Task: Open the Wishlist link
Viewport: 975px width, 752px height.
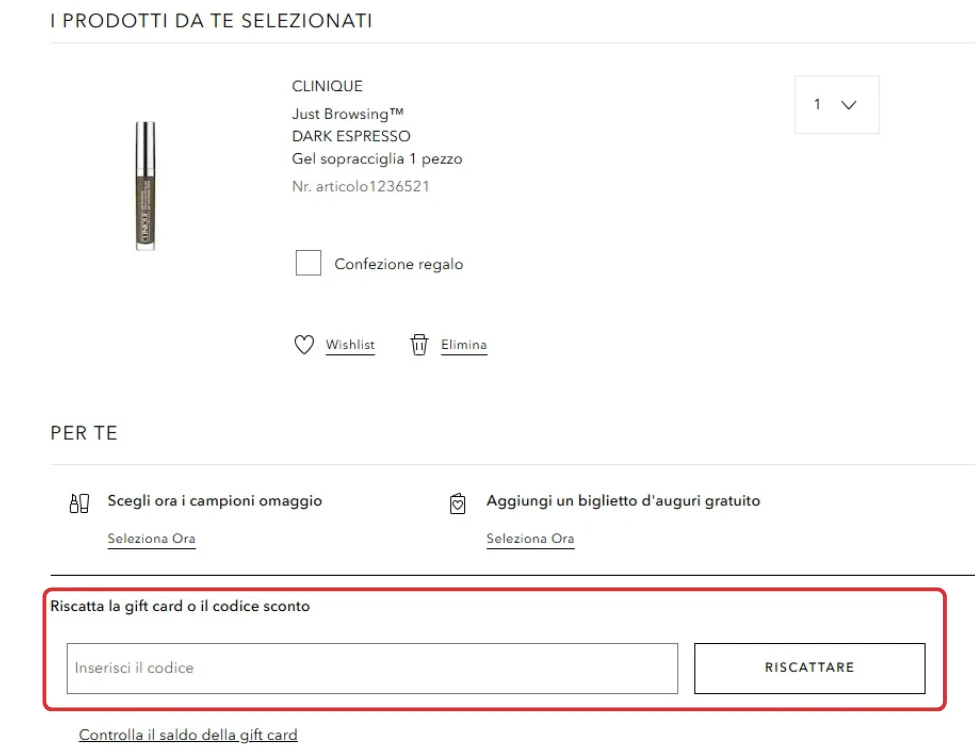Action: tap(350, 344)
